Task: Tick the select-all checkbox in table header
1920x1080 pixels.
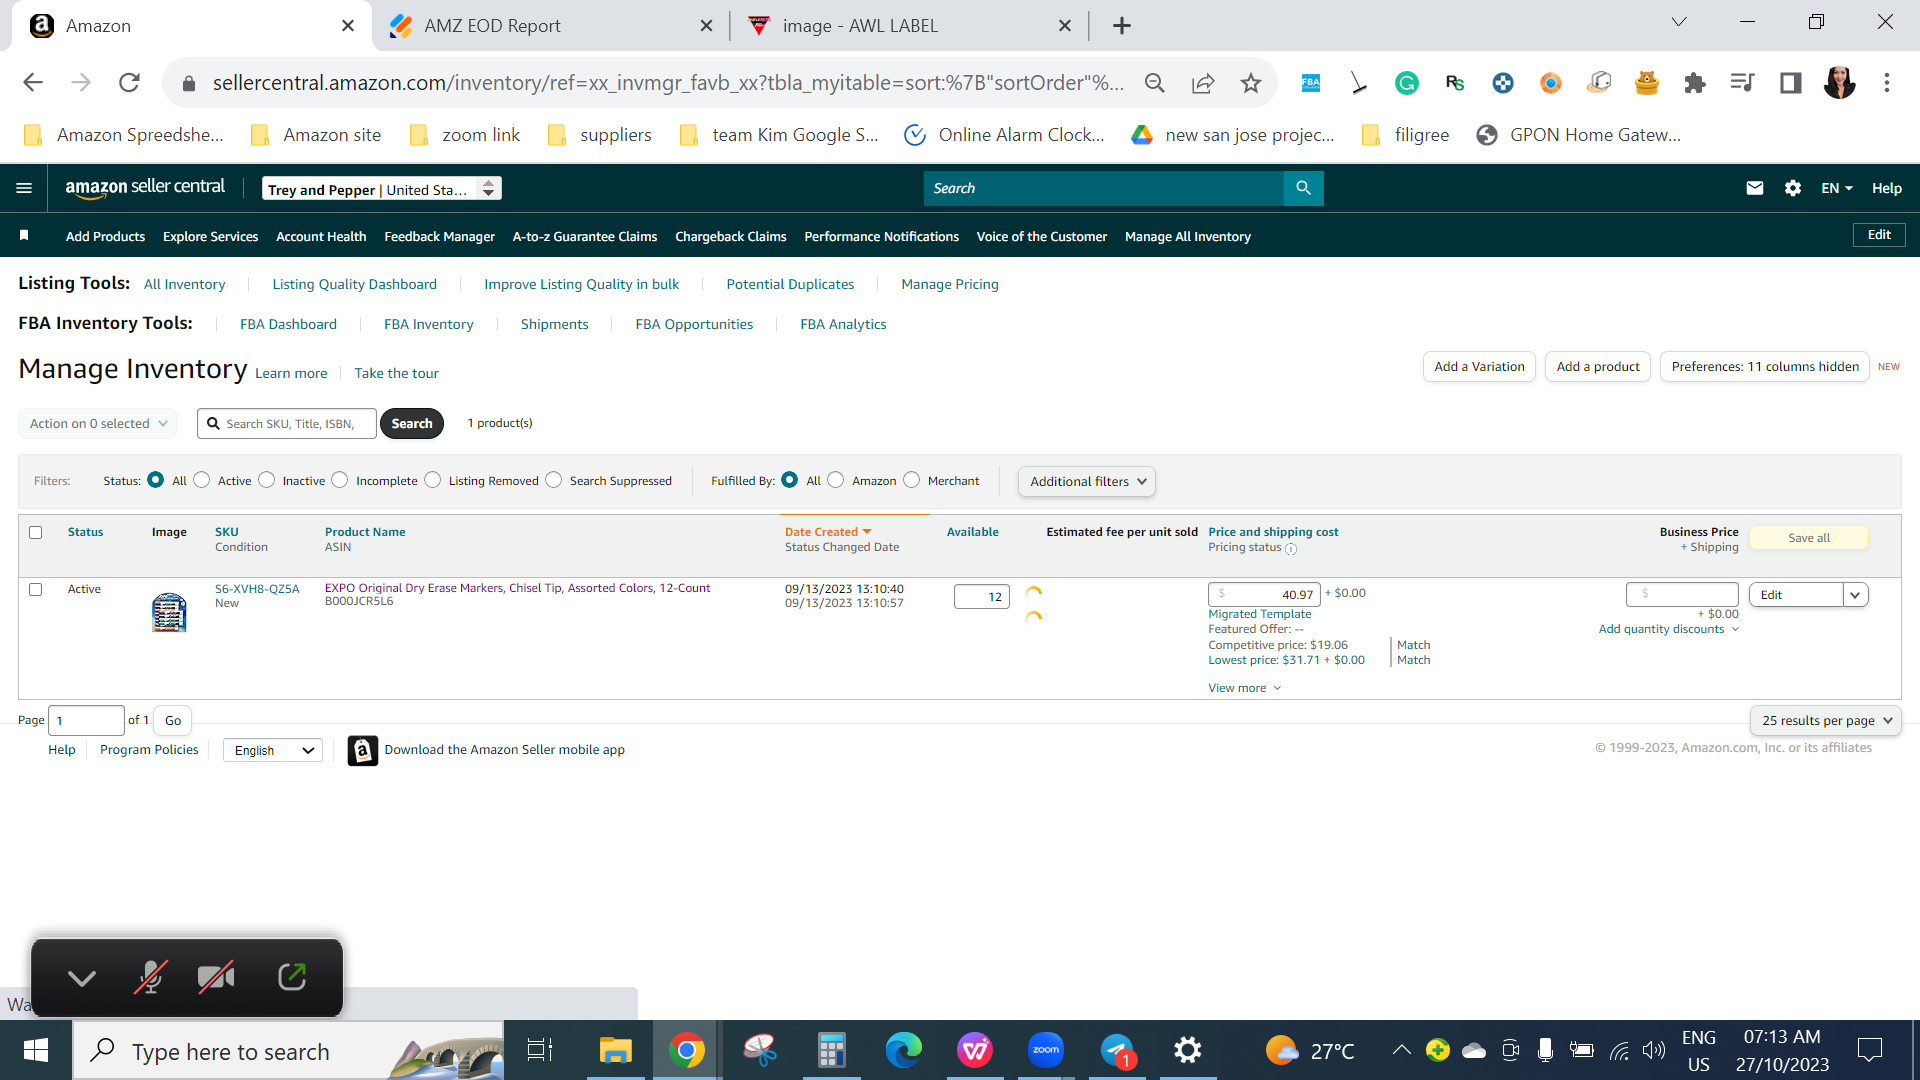Action: (x=36, y=532)
